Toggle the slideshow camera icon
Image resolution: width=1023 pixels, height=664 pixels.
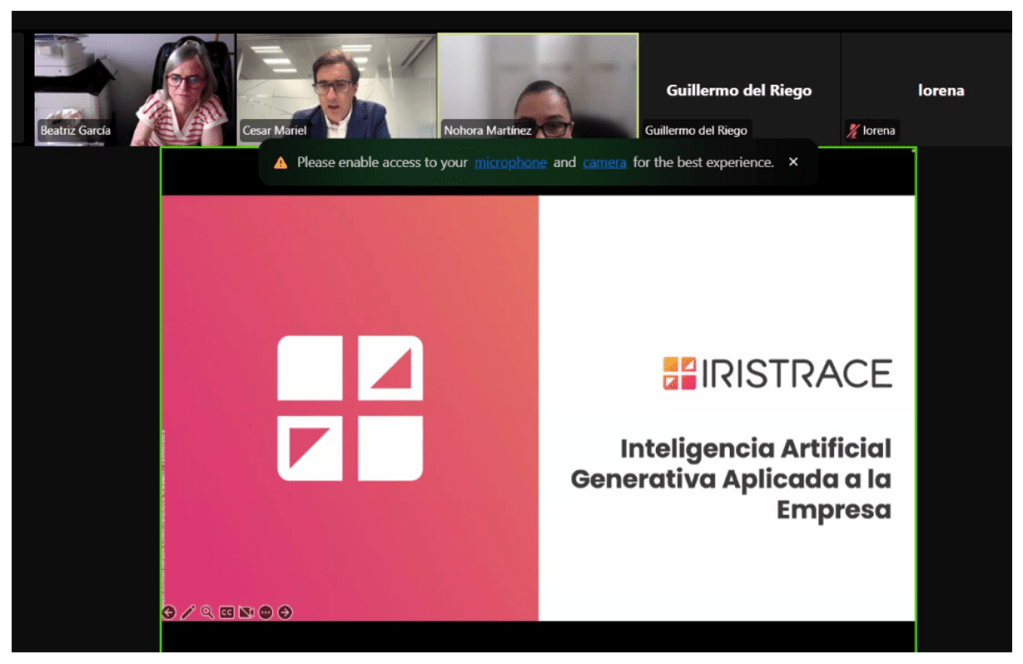pyautogui.click(x=246, y=612)
